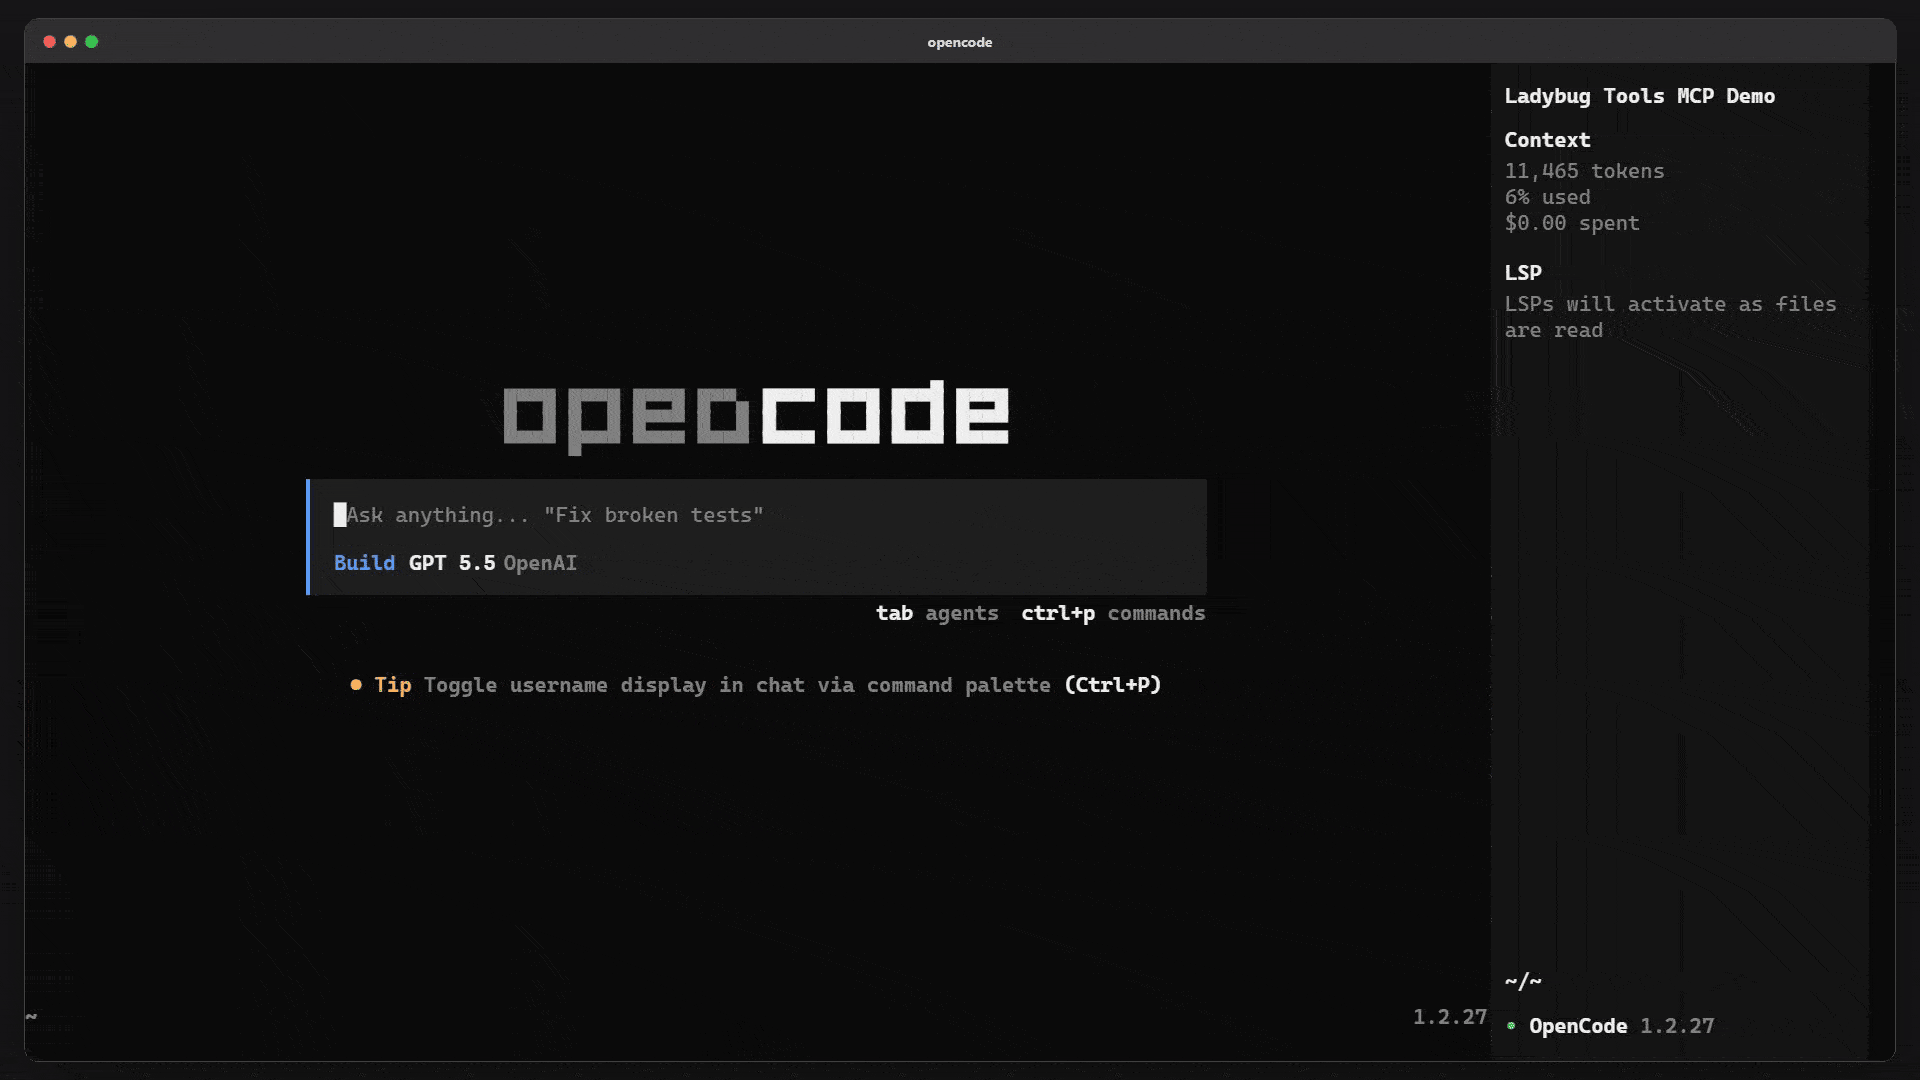Click the OpenAI provider label

click(540, 563)
